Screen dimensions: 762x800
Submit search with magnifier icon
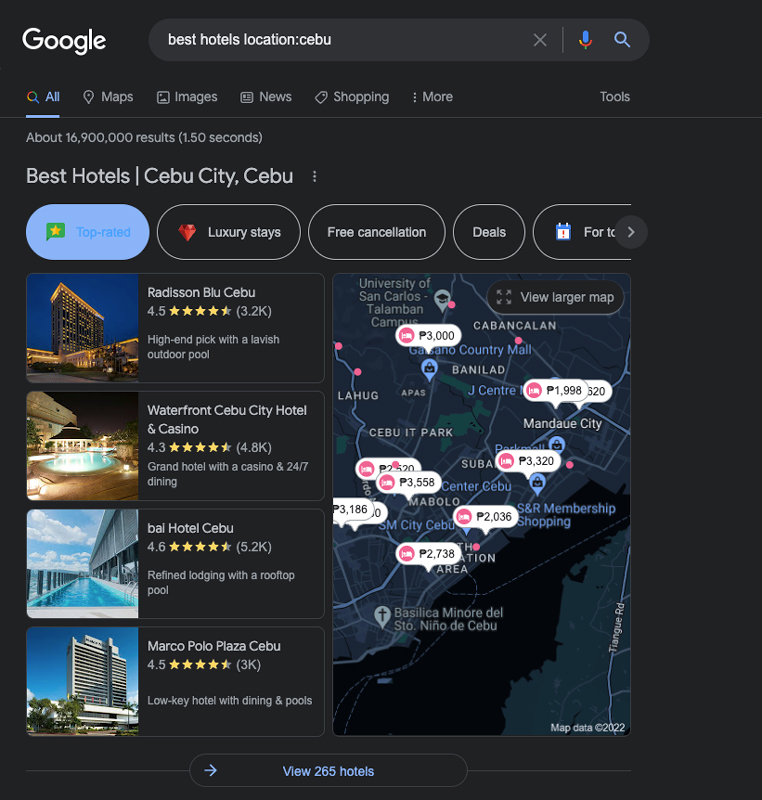622,39
